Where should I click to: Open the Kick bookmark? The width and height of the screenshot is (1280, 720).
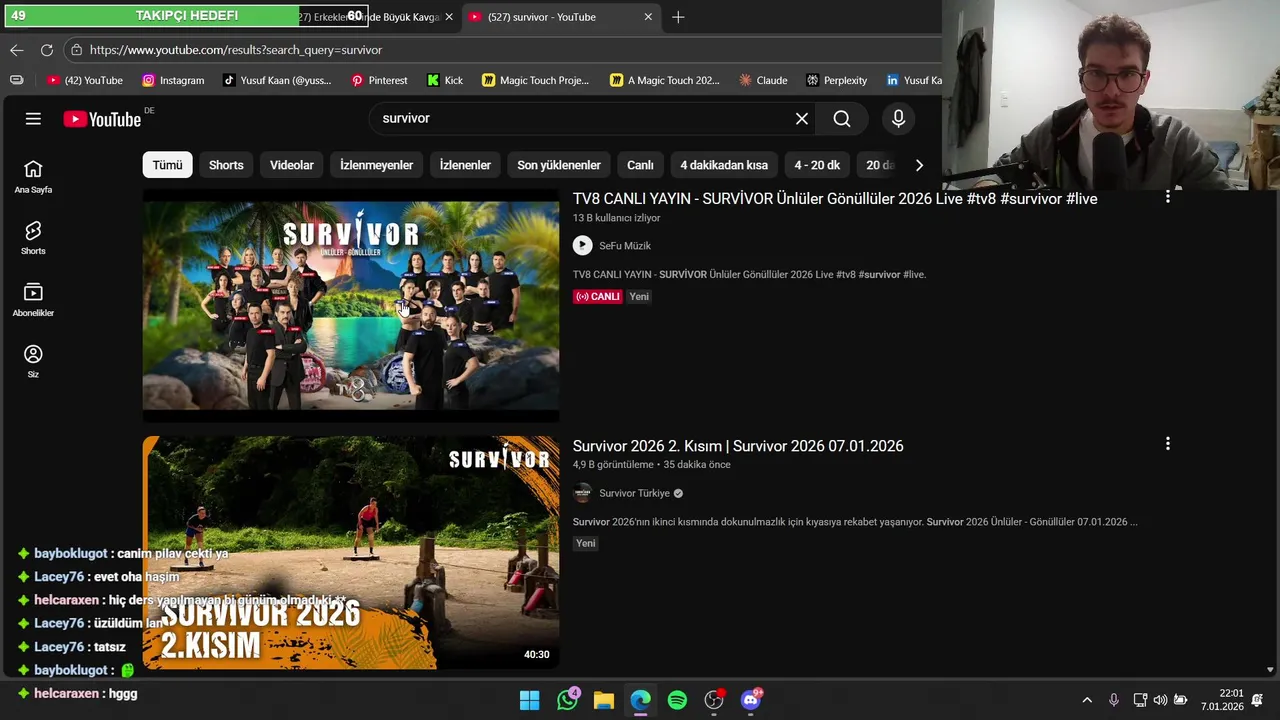click(445, 80)
